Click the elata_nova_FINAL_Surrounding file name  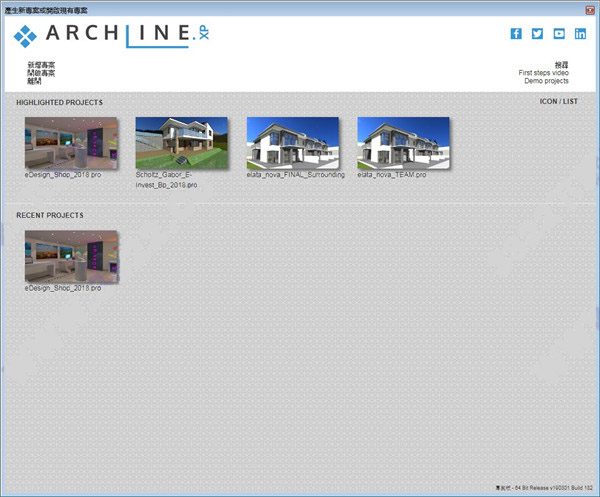coord(295,174)
